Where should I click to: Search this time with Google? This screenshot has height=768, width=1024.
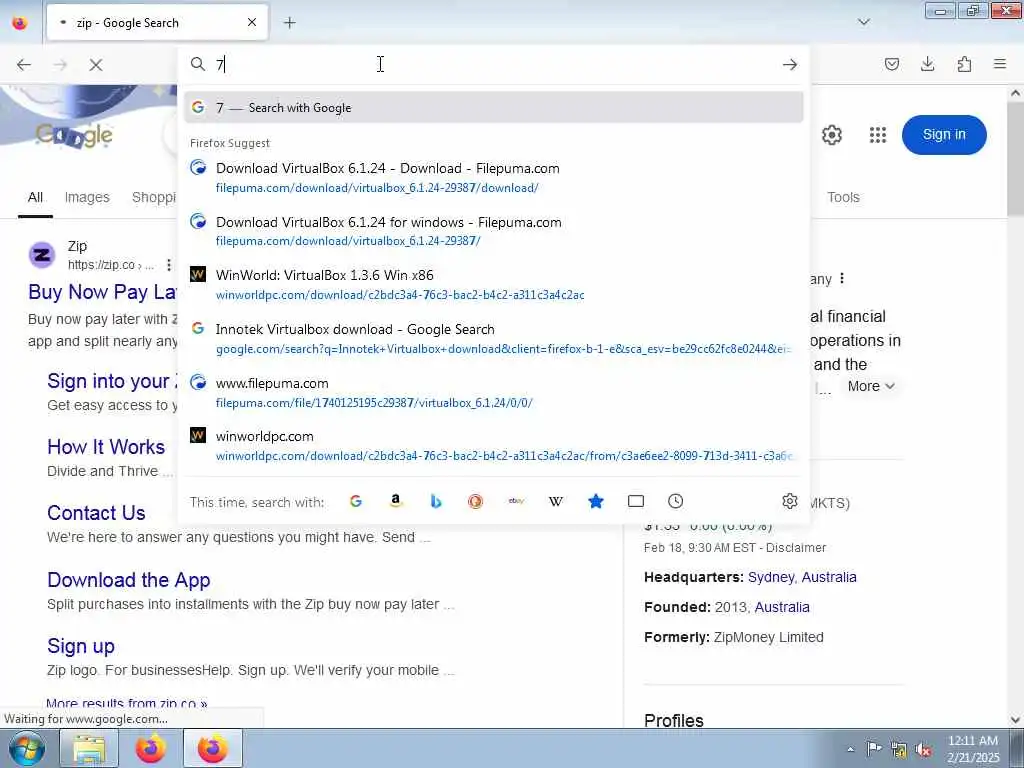(356, 501)
